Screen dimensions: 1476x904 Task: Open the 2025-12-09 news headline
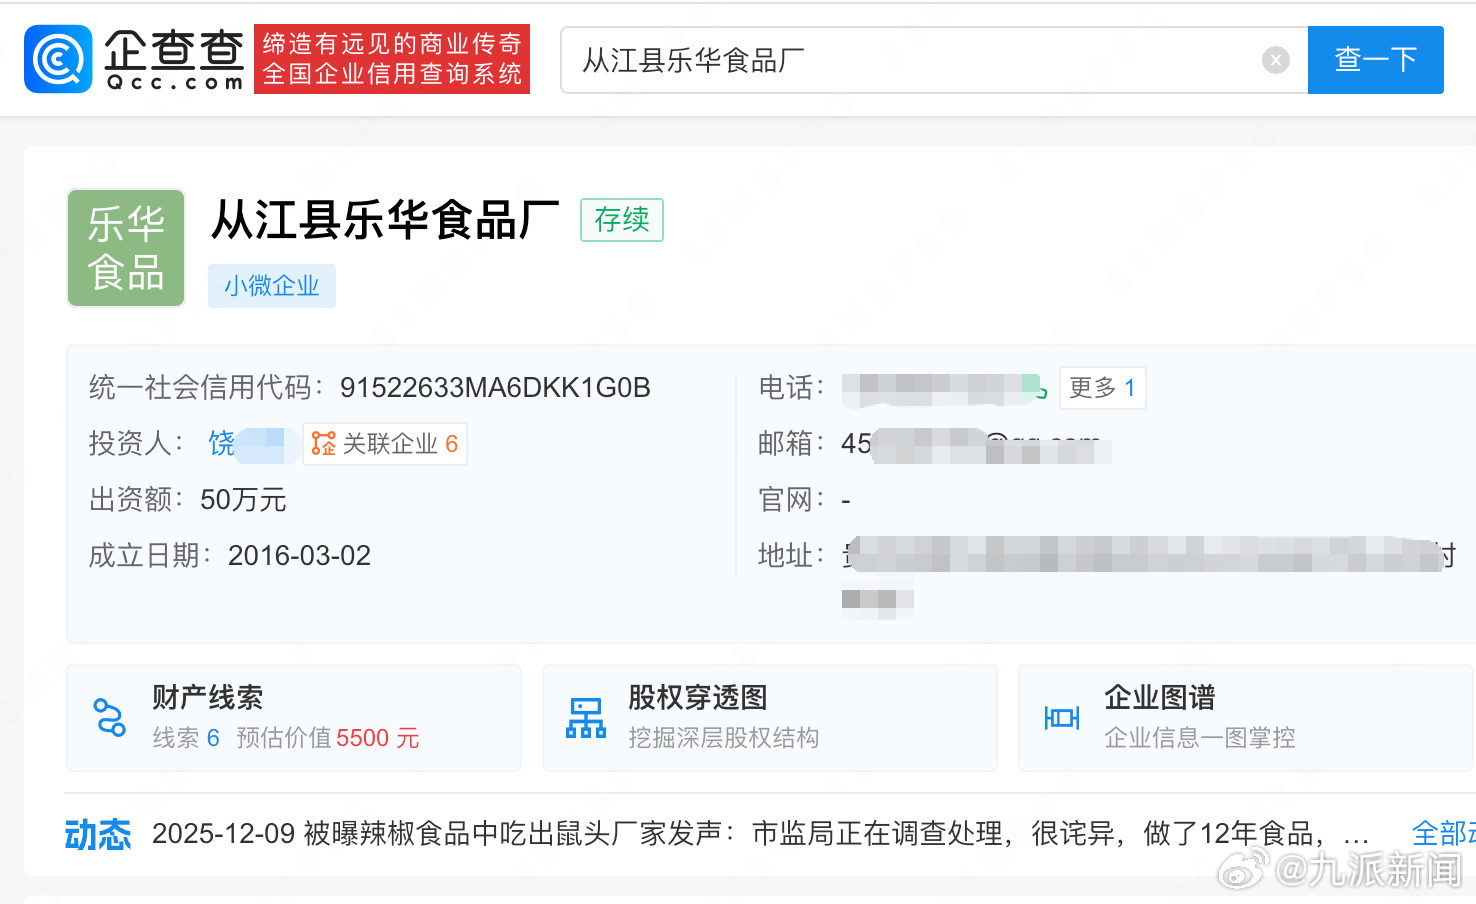(x=761, y=833)
